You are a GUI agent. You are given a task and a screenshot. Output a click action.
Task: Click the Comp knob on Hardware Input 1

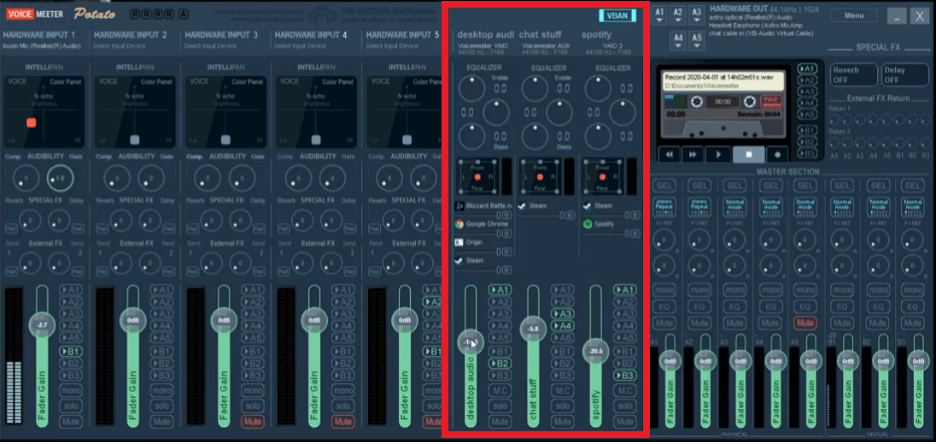tap(26, 177)
